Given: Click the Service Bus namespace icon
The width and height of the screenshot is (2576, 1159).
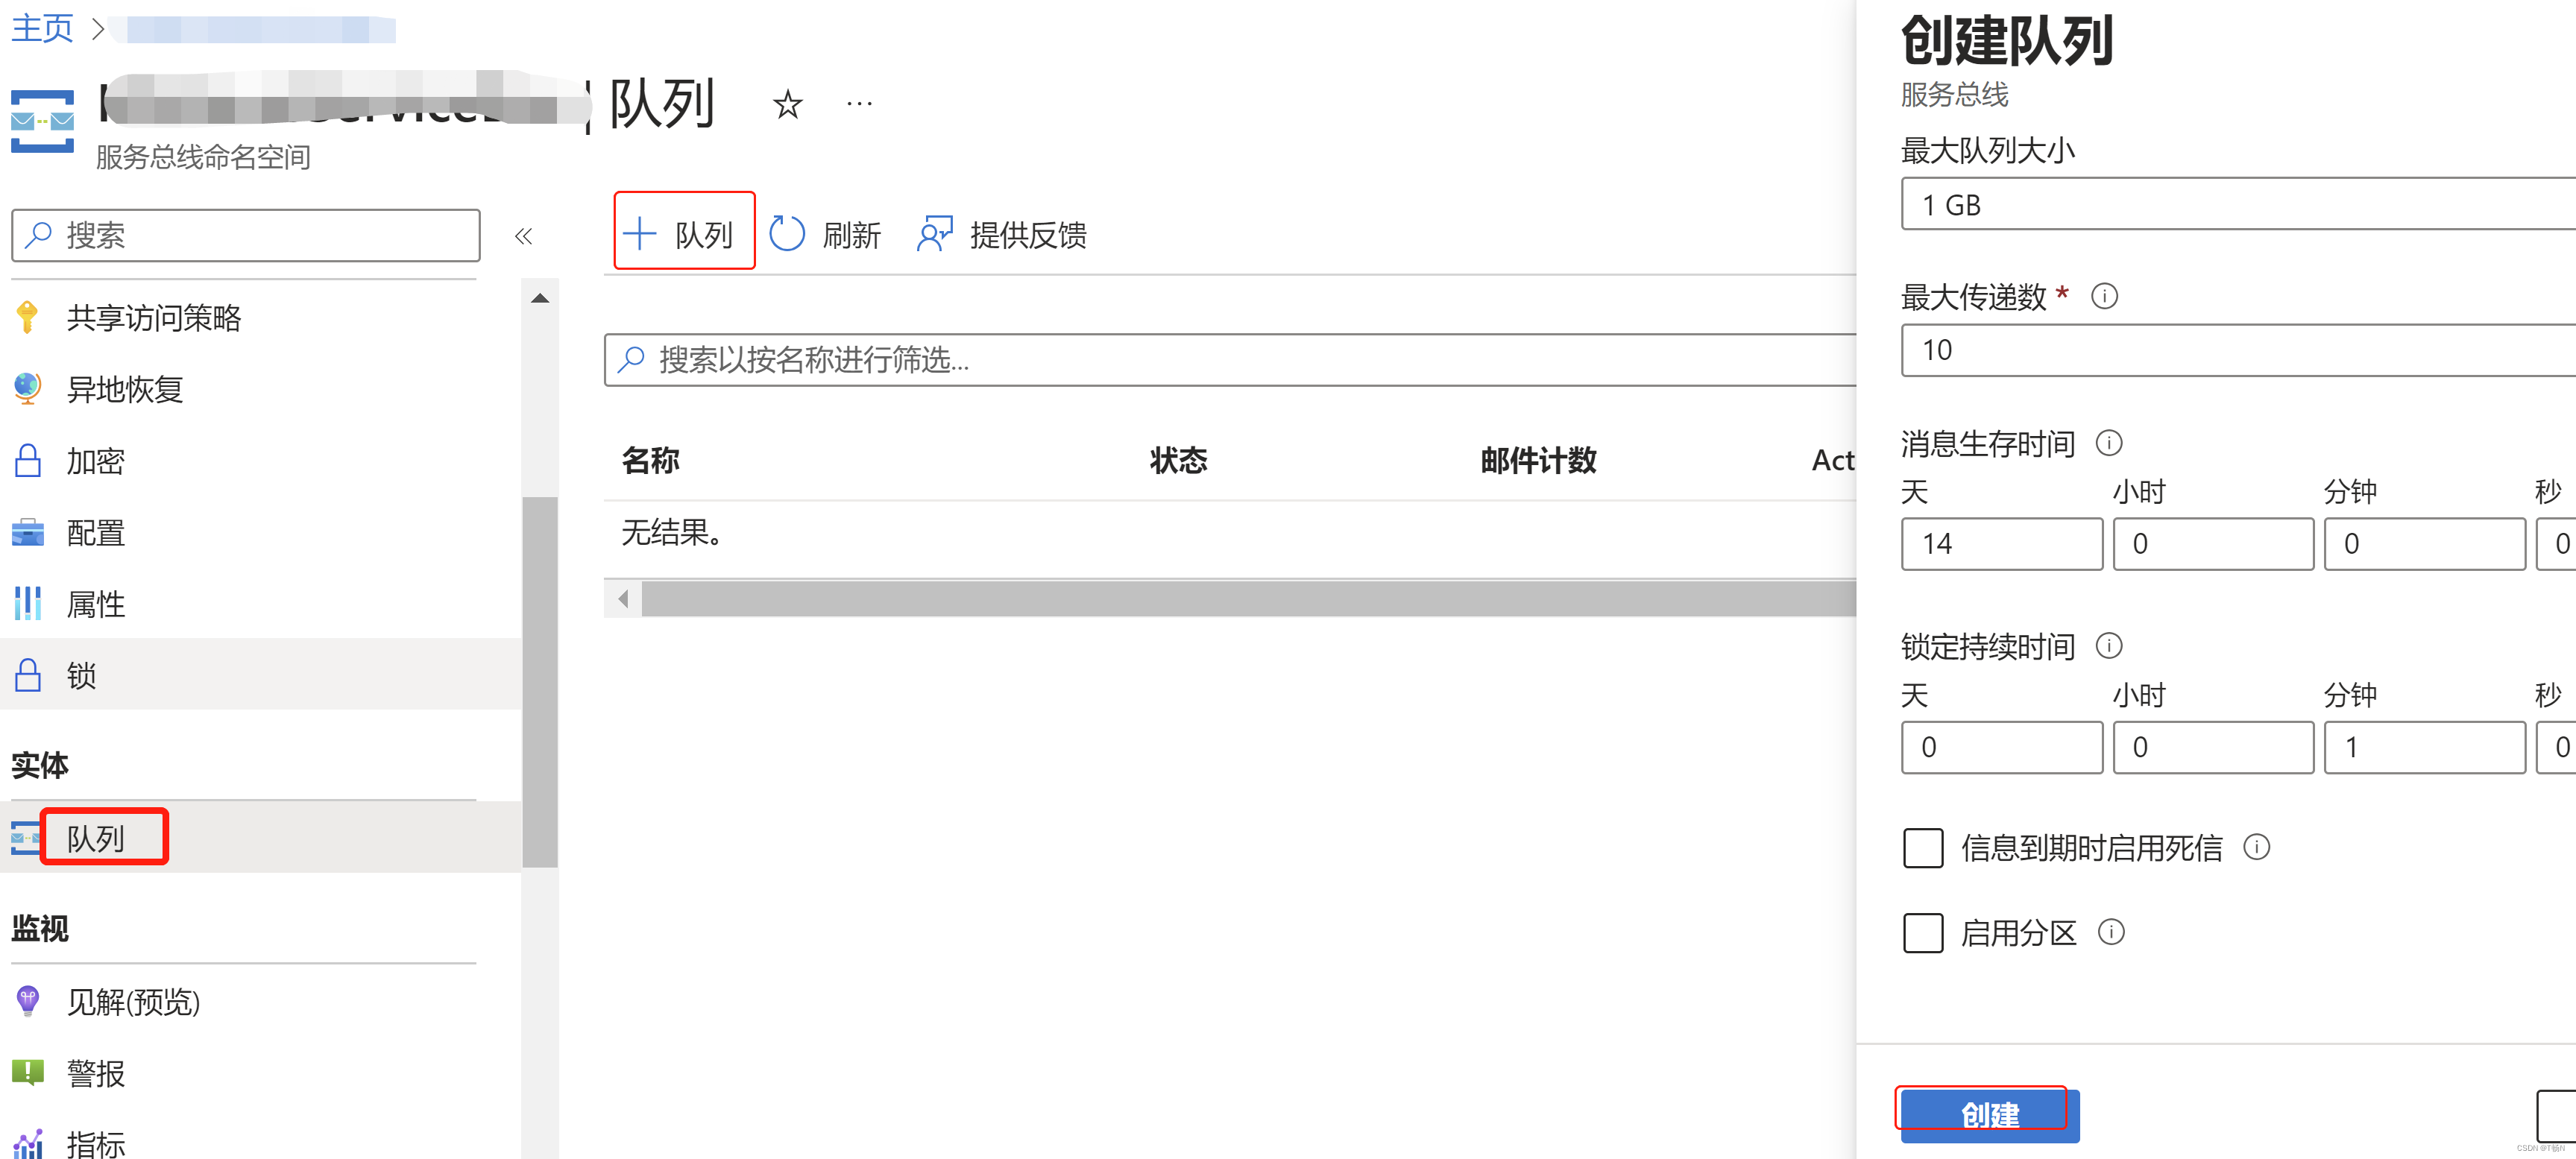Looking at the screenshot, I should point(42,121).
